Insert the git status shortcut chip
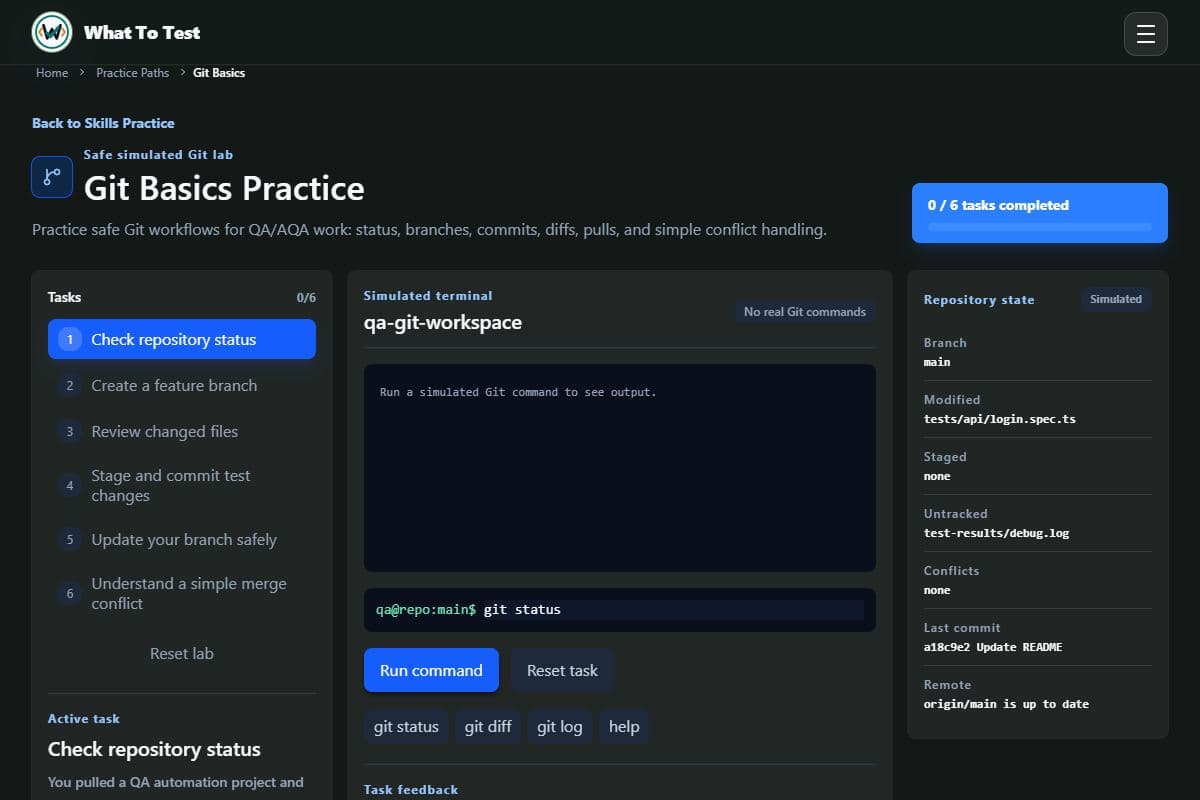This screenshot has height=800, width=1200. pos(406,727)
